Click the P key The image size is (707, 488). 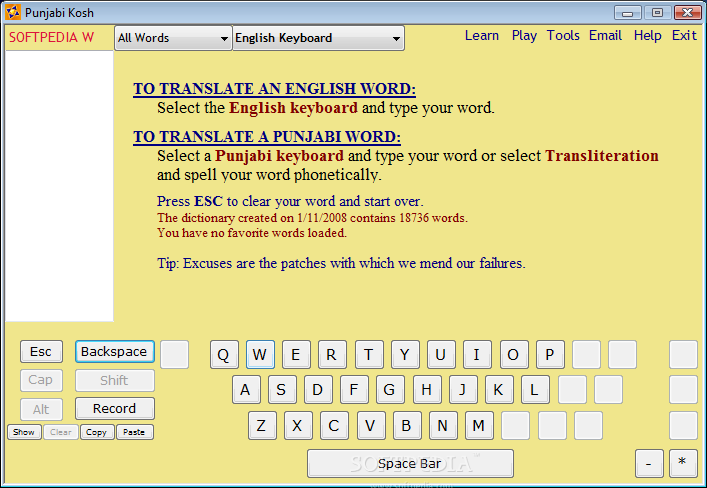tap(550, 355)
